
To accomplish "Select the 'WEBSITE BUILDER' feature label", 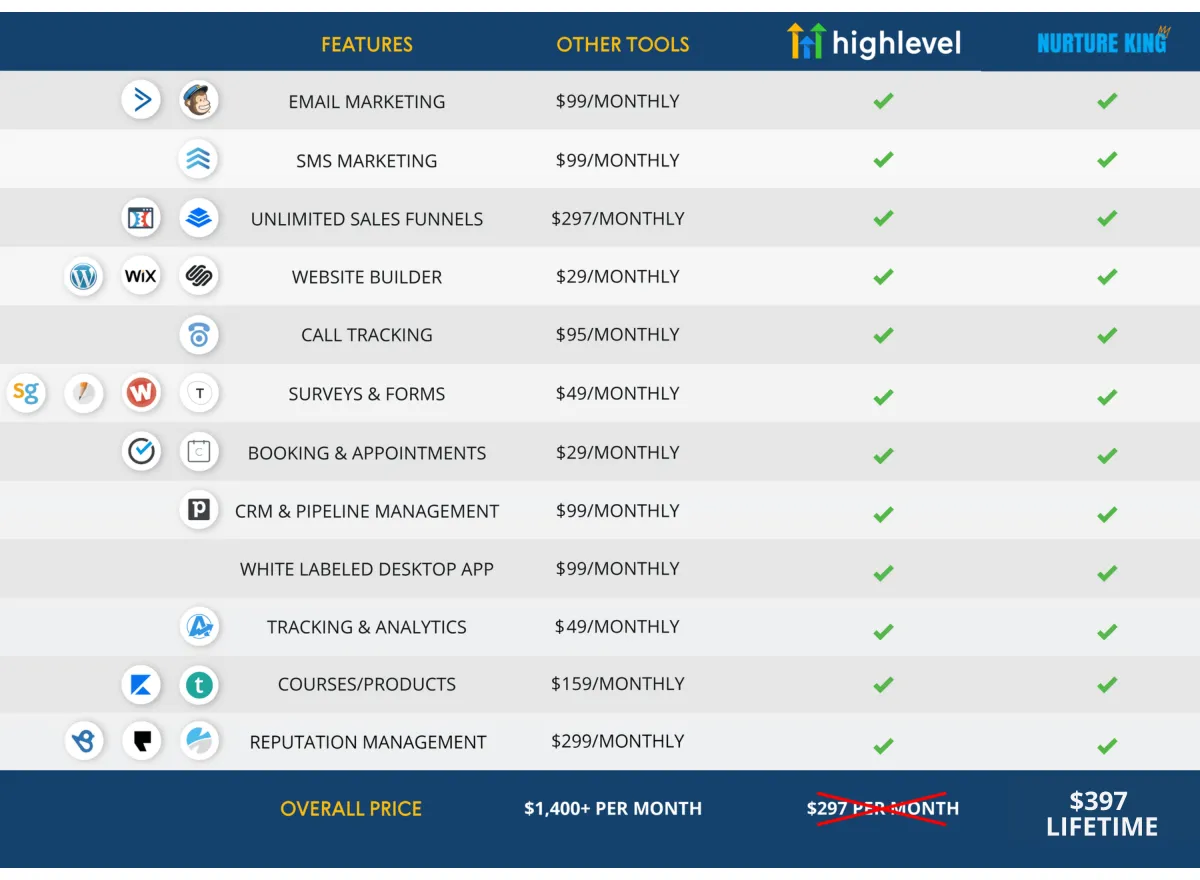I will coord(367,277).
